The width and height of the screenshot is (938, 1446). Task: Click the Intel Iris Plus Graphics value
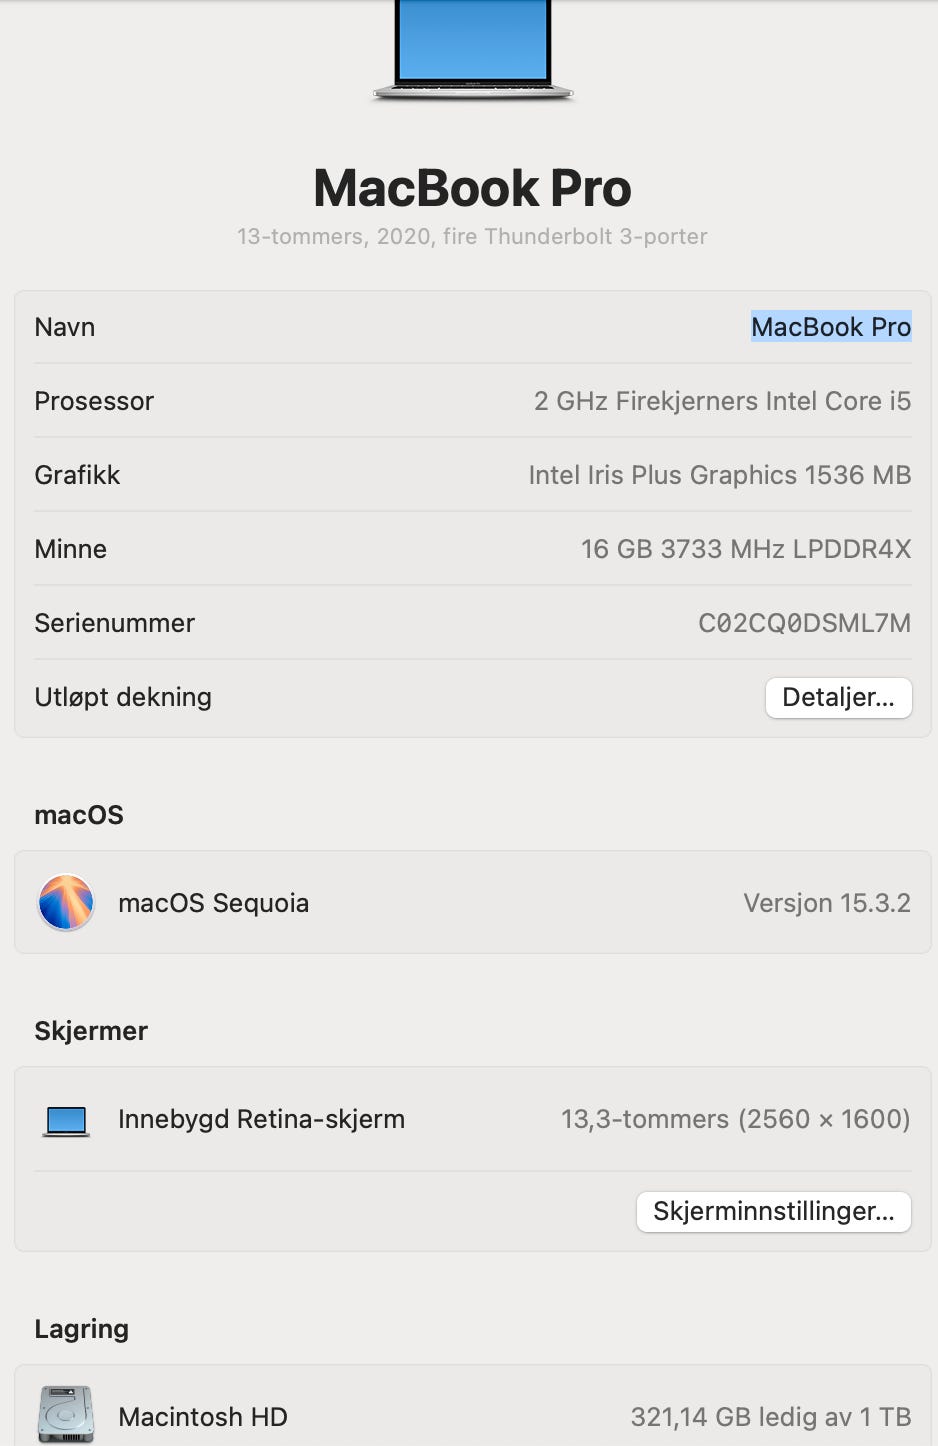[x=719, y=475]
